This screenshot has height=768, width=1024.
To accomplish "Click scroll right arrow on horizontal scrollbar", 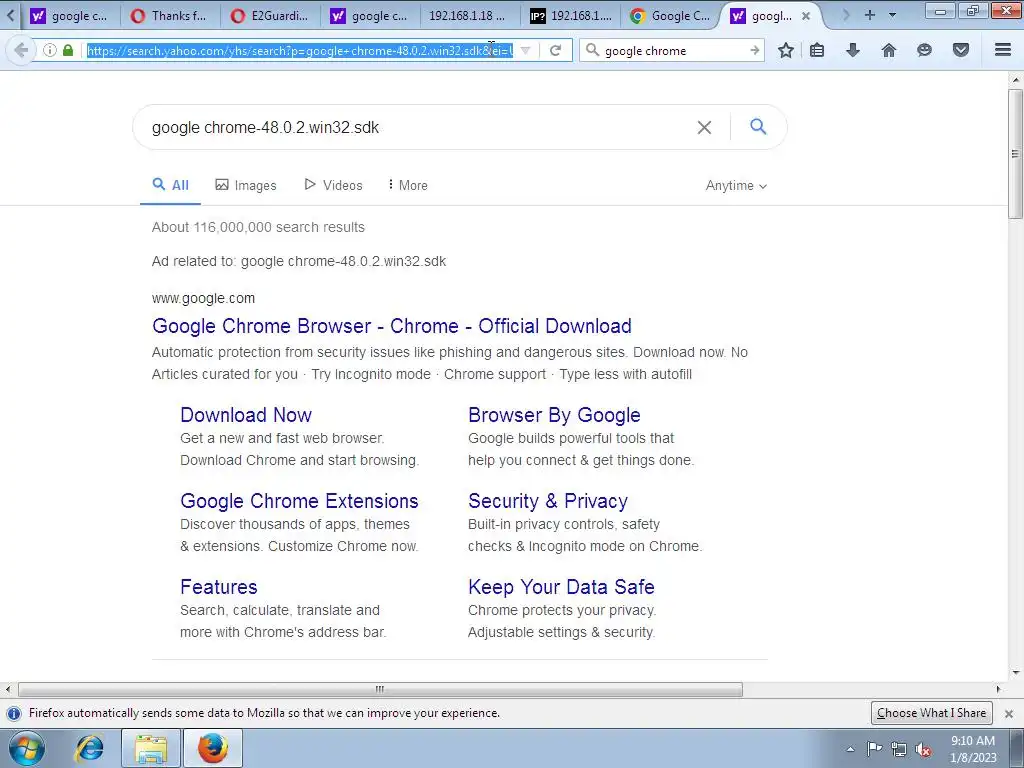I will (998, 689).
